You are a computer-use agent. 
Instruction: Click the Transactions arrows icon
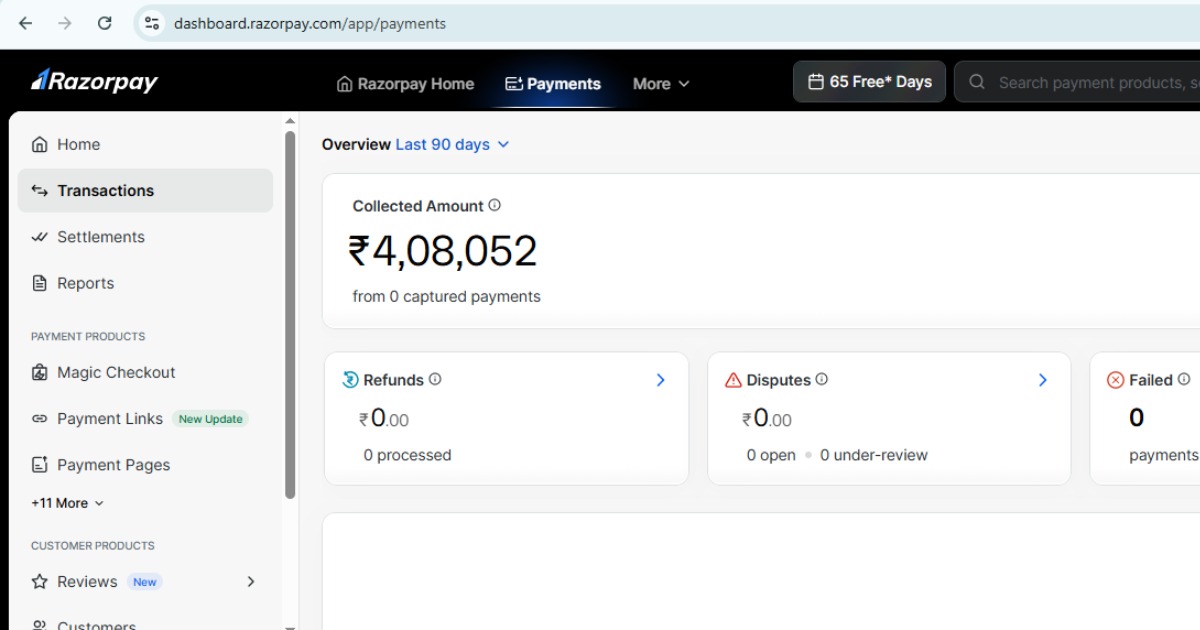pos(40,190)
